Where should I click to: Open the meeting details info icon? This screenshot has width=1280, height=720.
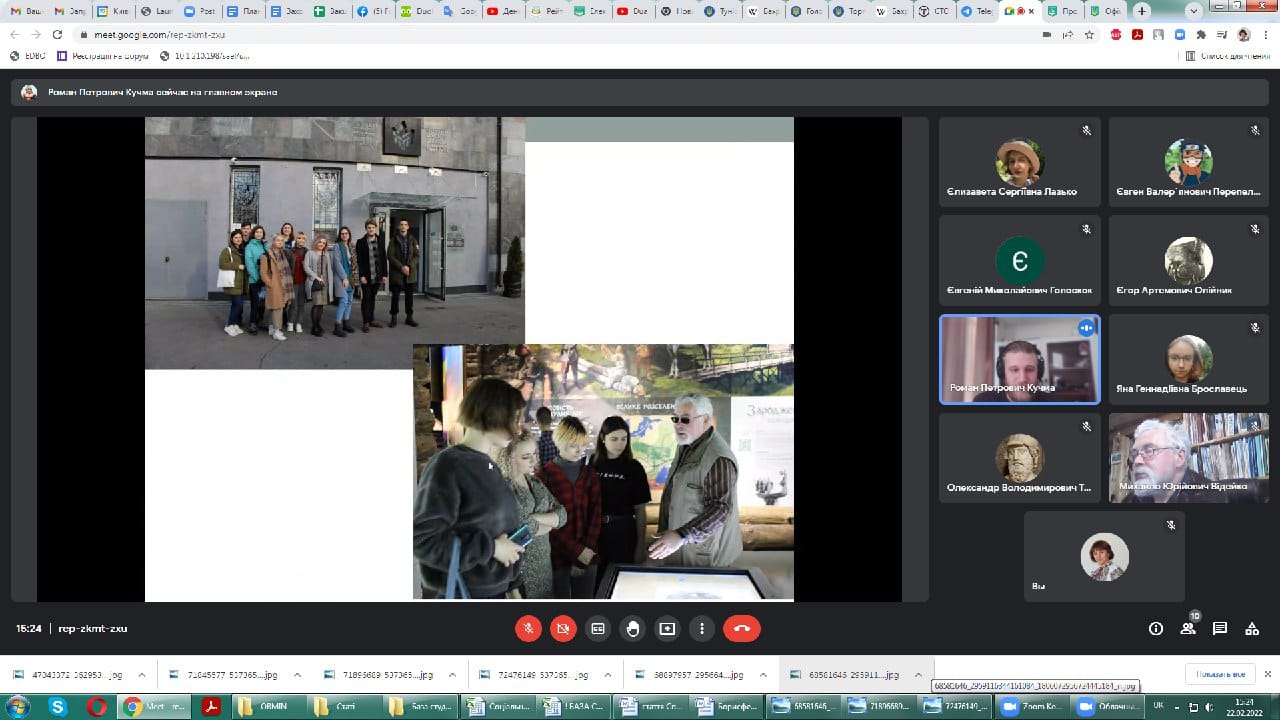(1156, 629)
